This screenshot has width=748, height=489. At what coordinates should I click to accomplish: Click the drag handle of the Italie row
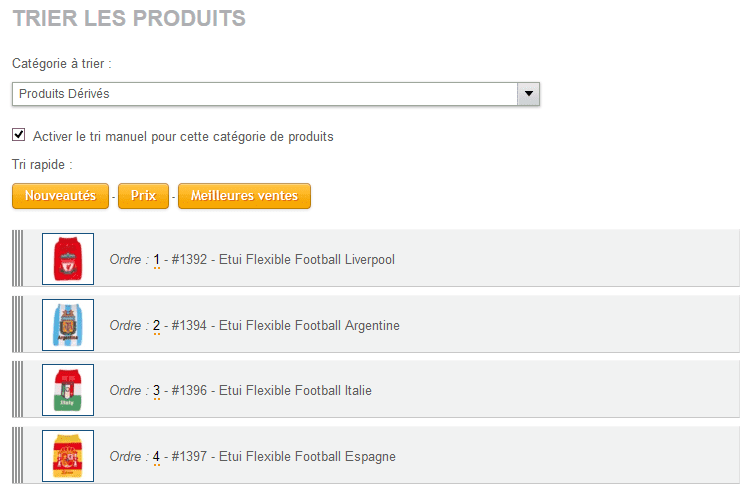click(x=18, y=389)
